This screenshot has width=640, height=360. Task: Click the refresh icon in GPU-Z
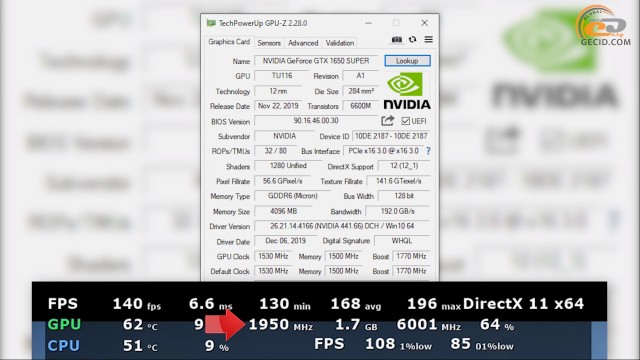click(413, 40)
